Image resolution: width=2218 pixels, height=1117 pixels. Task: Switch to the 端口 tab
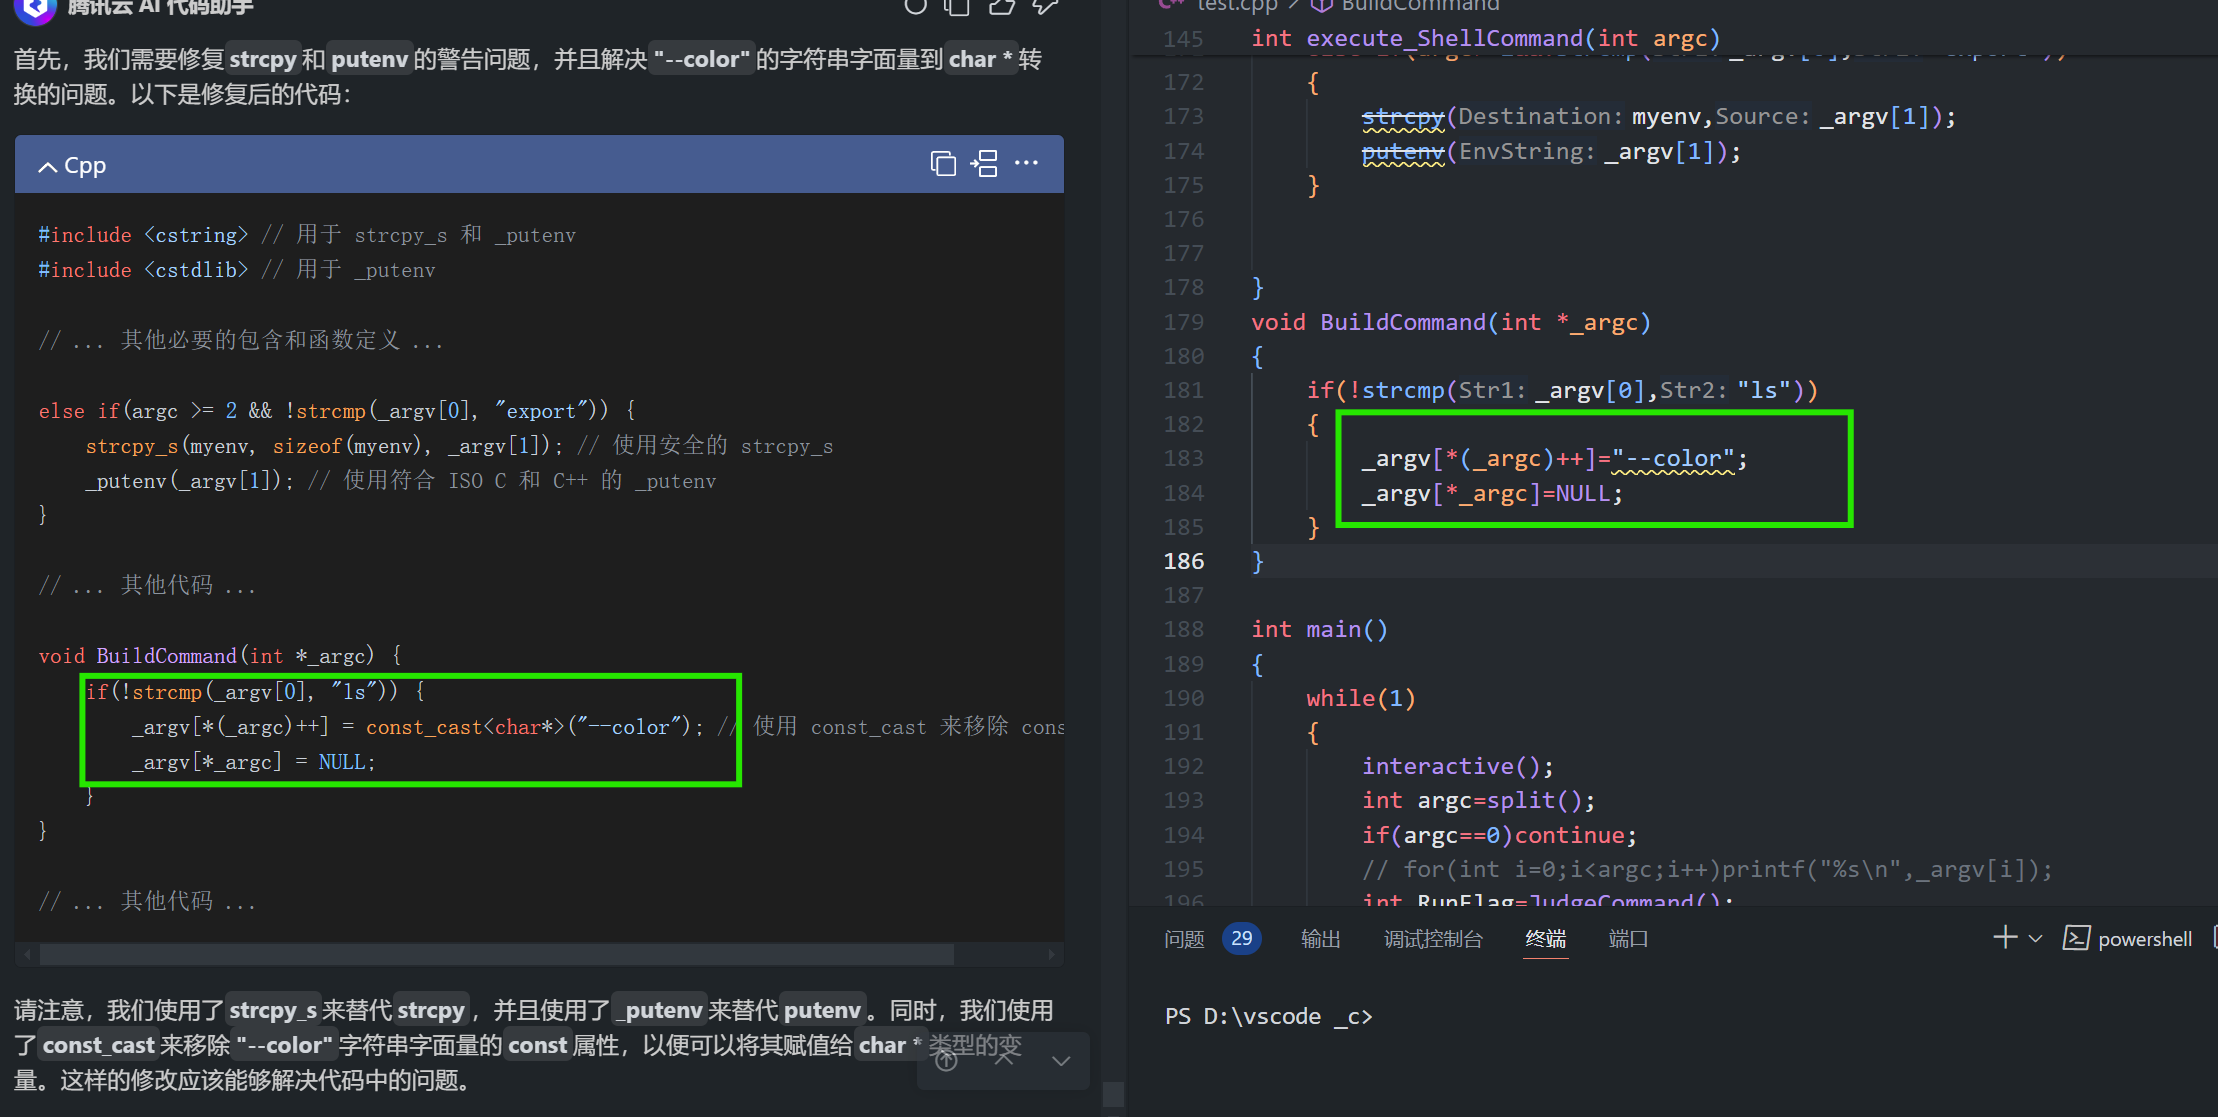1628,939
